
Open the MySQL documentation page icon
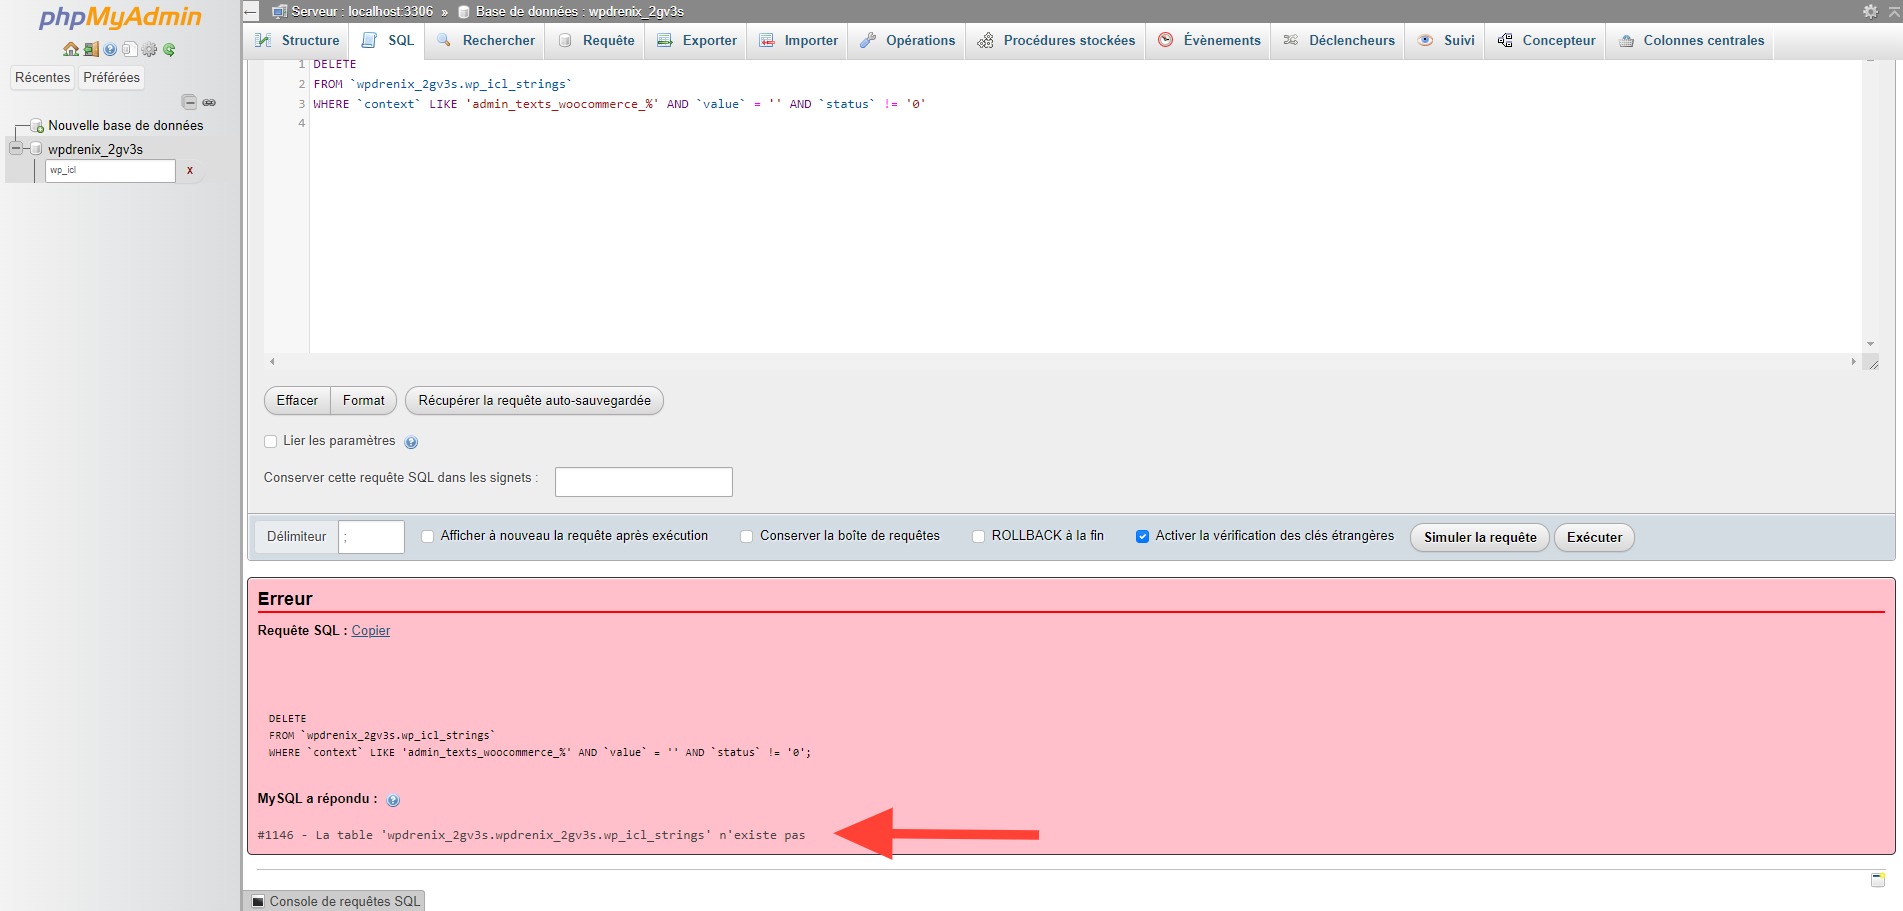pyautogui.click(x=130, y=49)
